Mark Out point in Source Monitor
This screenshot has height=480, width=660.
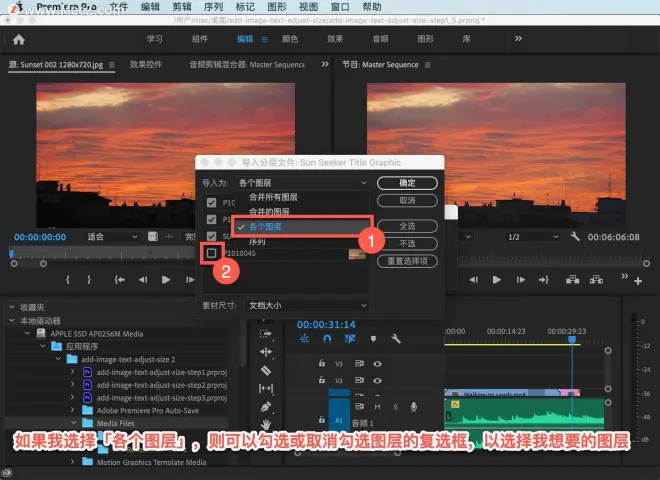point(89,280)
